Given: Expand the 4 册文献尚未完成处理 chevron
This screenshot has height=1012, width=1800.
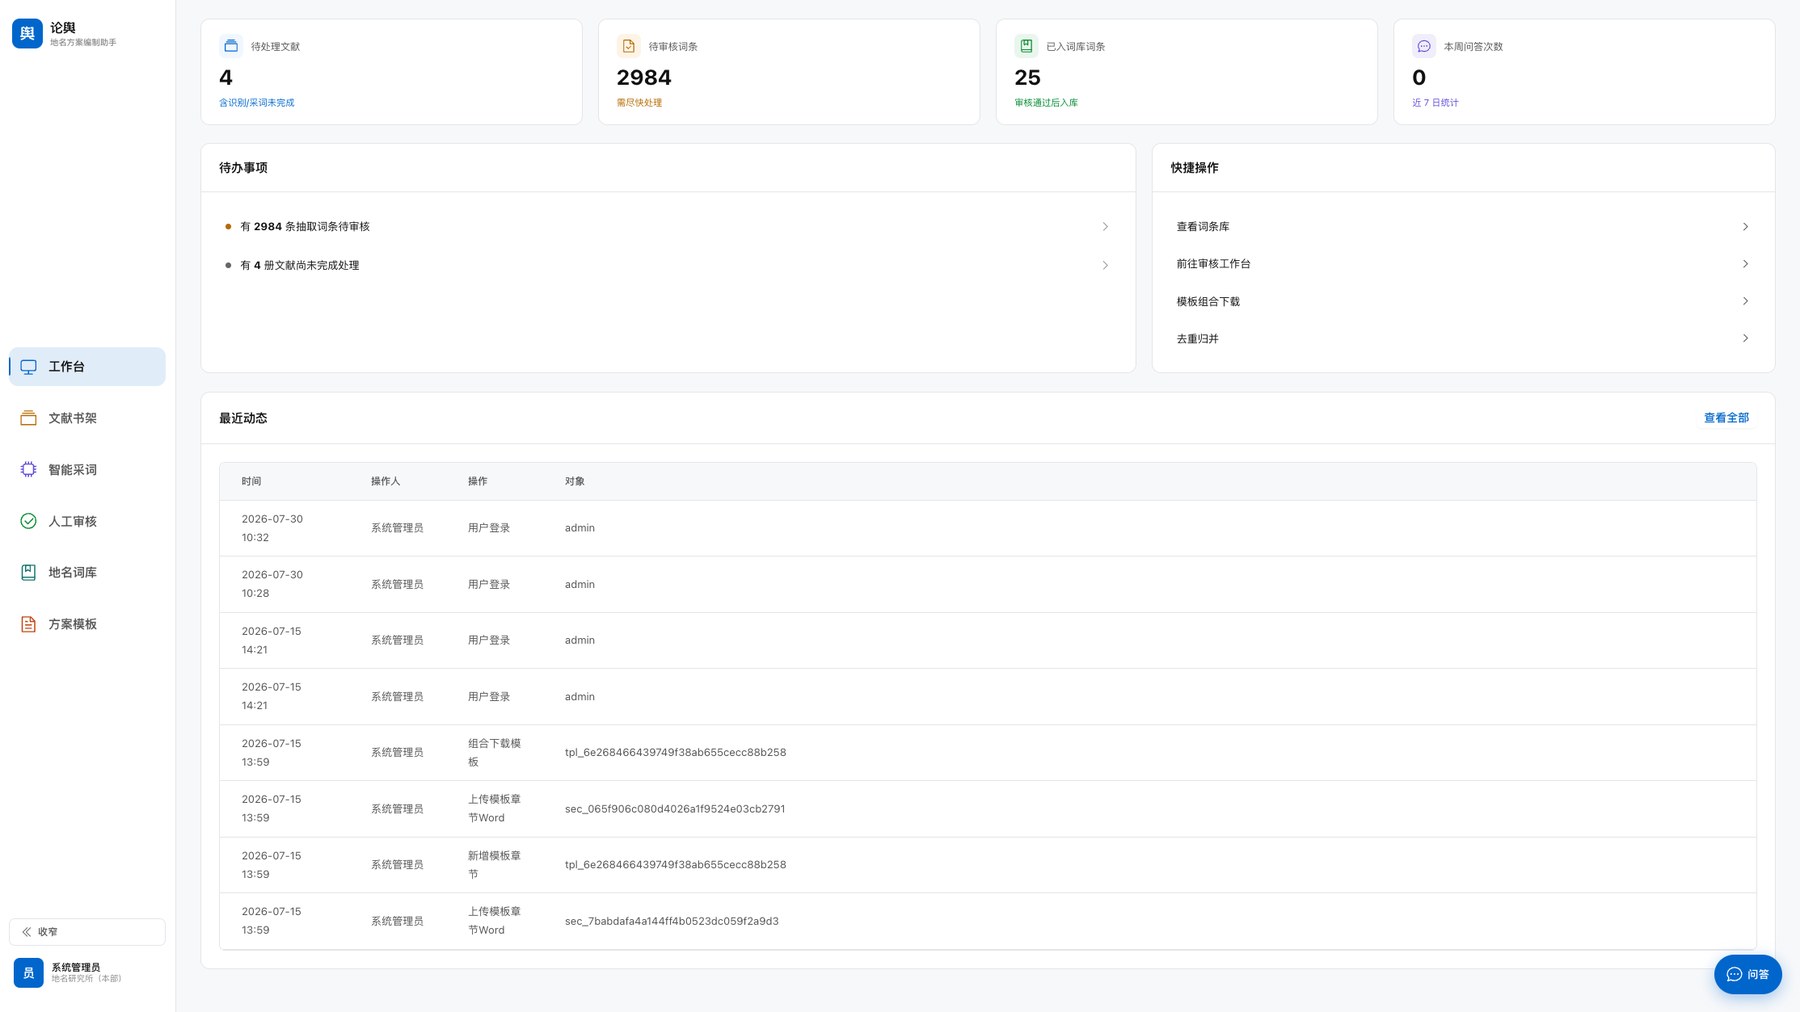Looking at the screenshot, I should coord(1105,265).
